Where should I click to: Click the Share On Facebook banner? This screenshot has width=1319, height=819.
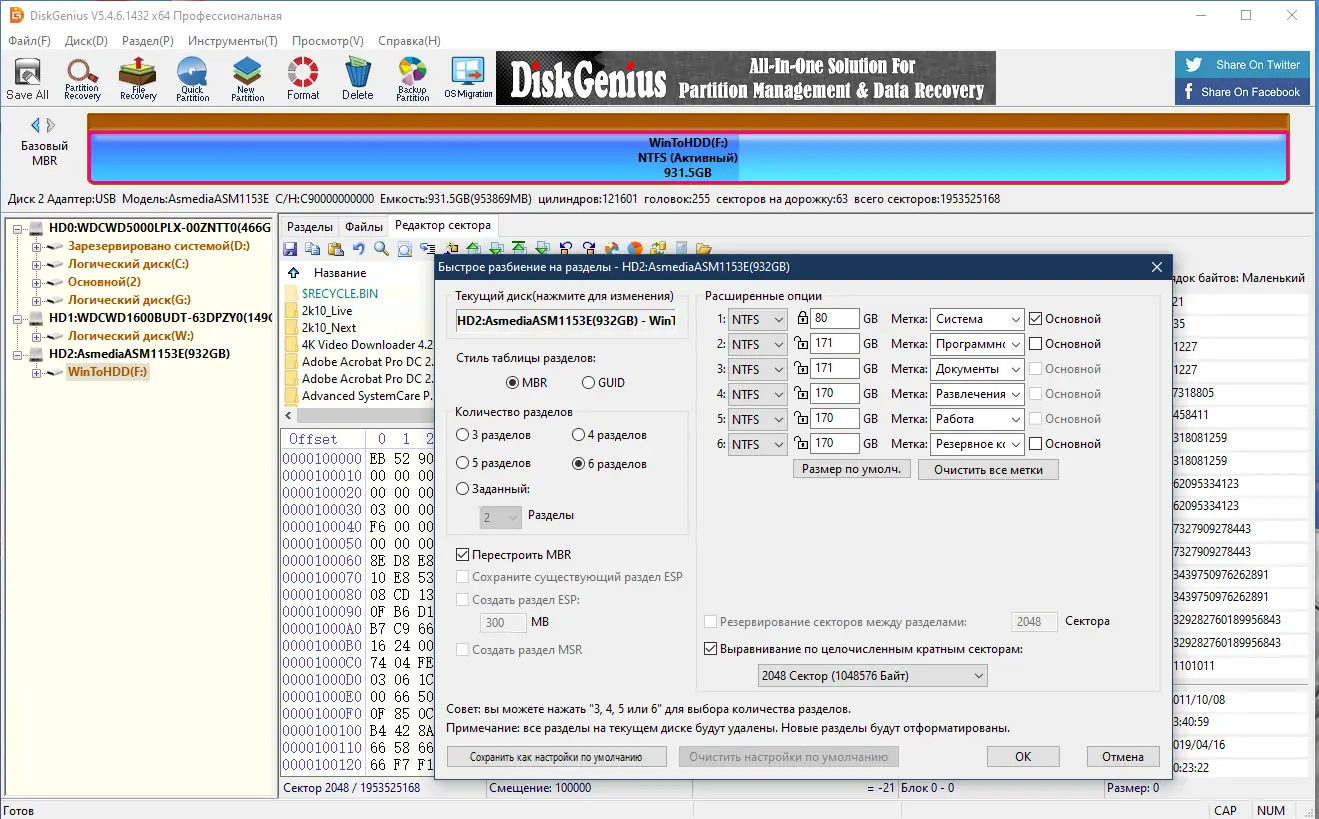1242,92
